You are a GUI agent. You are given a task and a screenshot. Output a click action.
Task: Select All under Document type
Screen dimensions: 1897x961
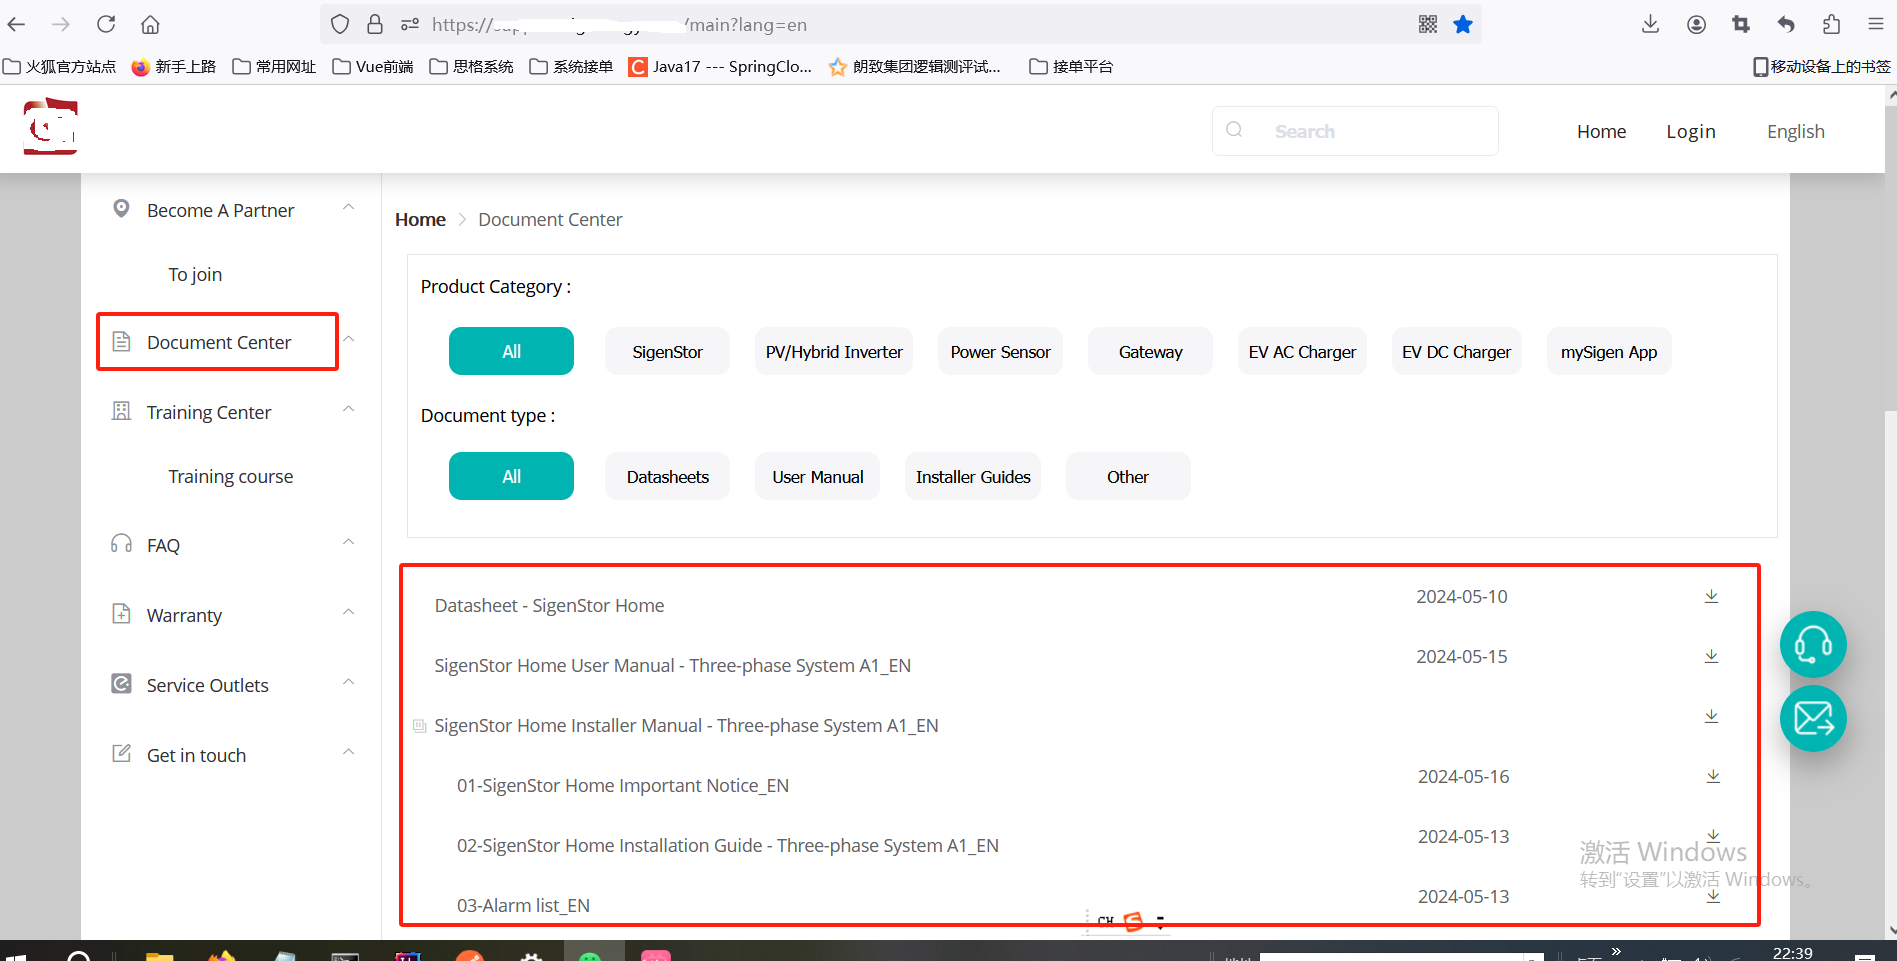pyautogui.click(x=511, y=476)
